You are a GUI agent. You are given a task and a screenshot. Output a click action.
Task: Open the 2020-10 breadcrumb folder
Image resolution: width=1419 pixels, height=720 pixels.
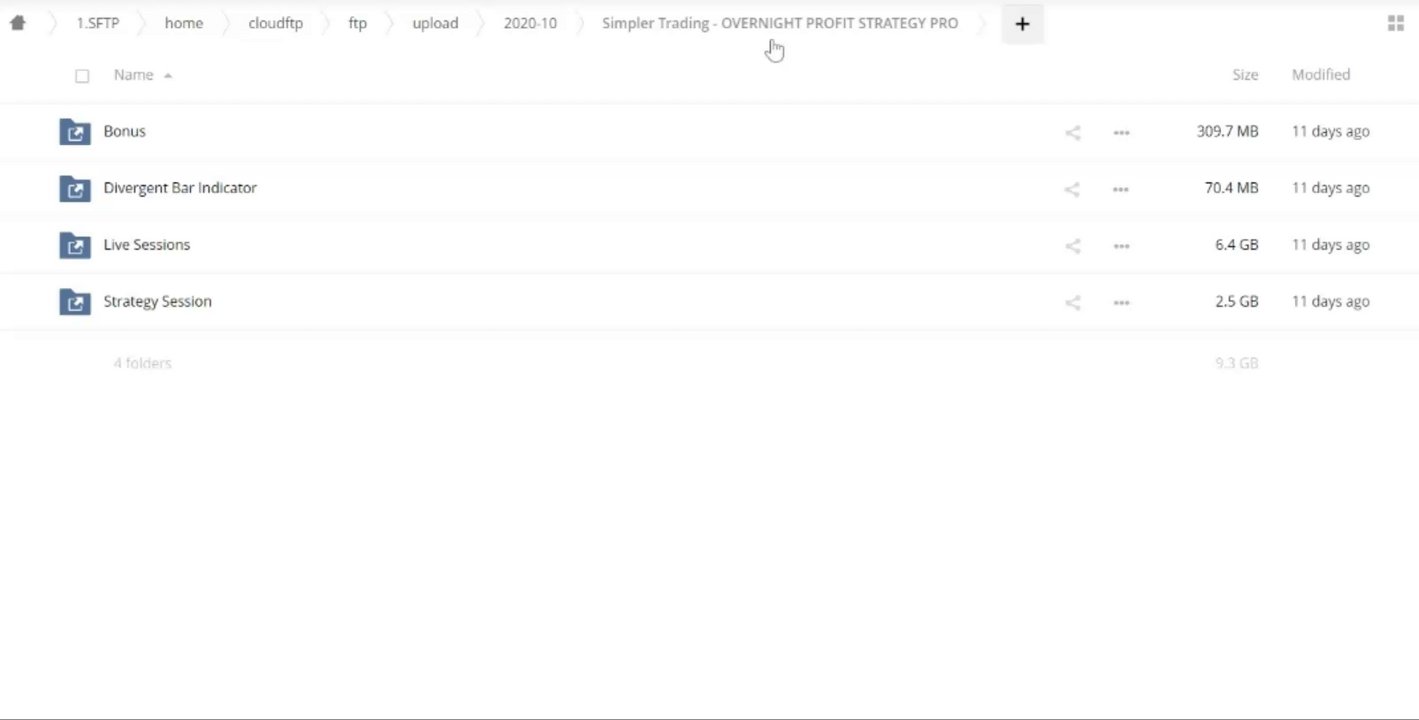pos(530,23)
